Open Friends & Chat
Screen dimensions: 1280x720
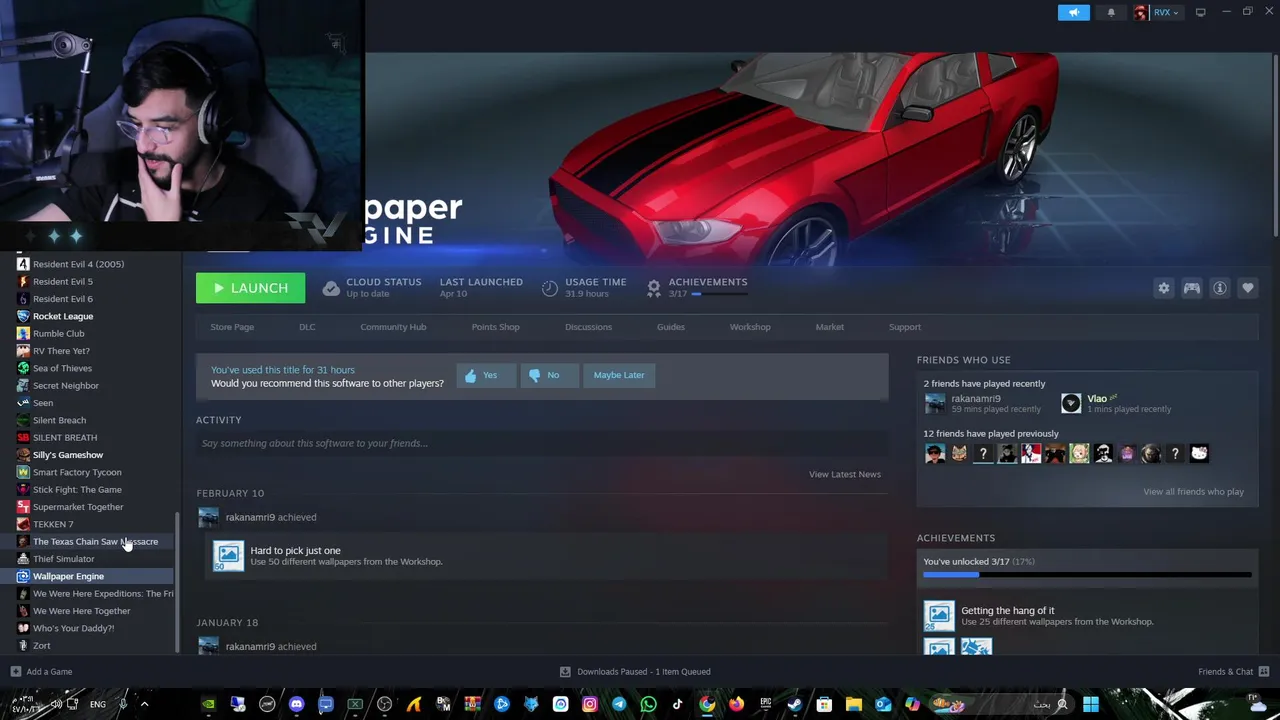coord(1233,672)
